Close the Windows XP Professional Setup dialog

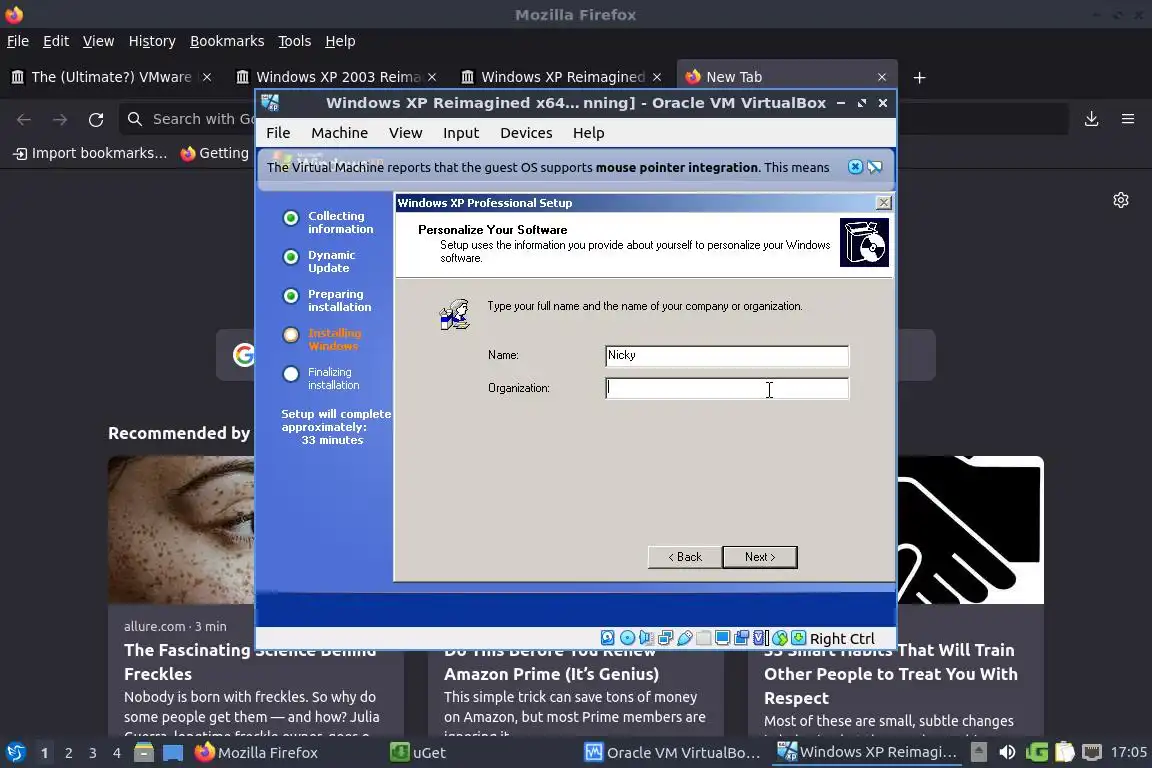pos(884,203)
